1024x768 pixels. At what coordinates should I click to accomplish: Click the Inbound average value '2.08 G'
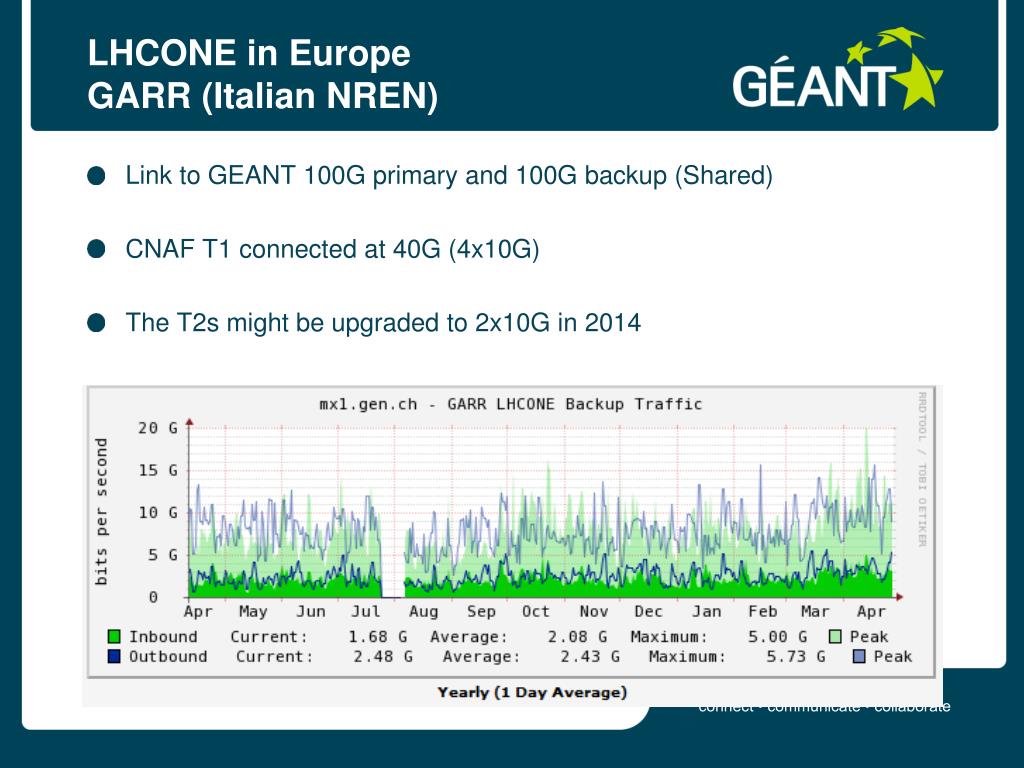coord(577,637)
